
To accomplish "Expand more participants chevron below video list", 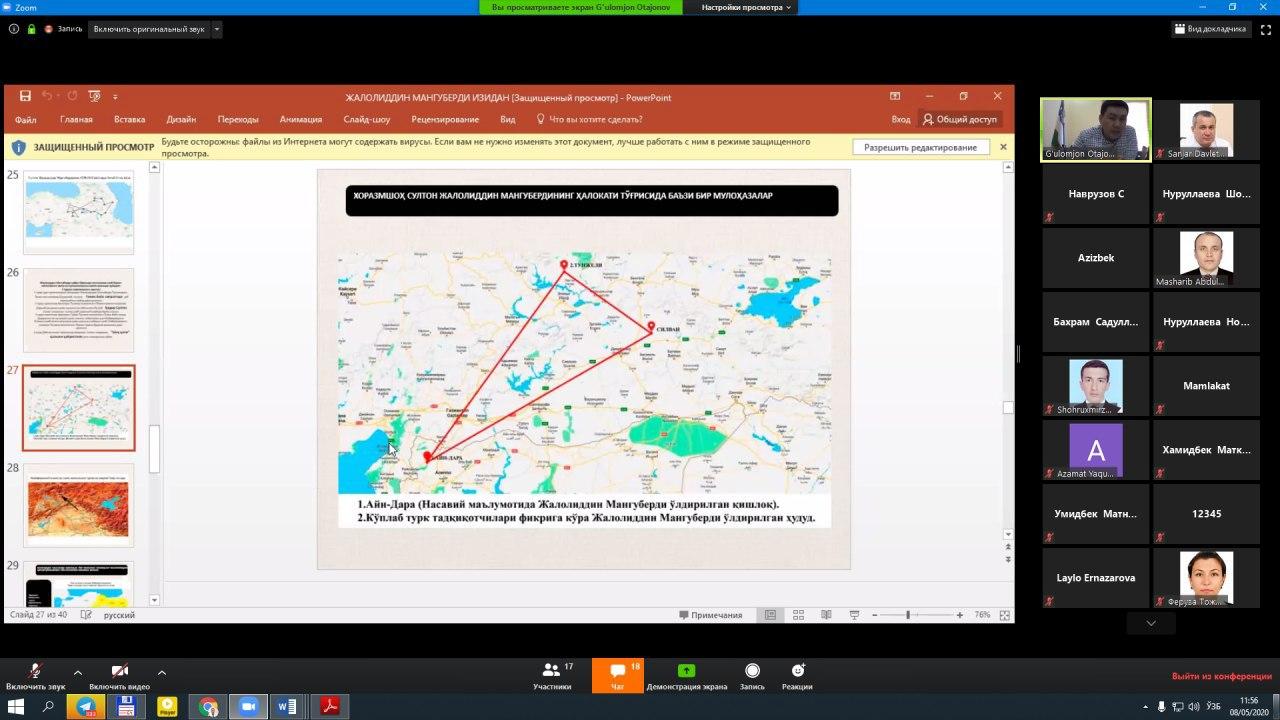I will click(1150, 623).
